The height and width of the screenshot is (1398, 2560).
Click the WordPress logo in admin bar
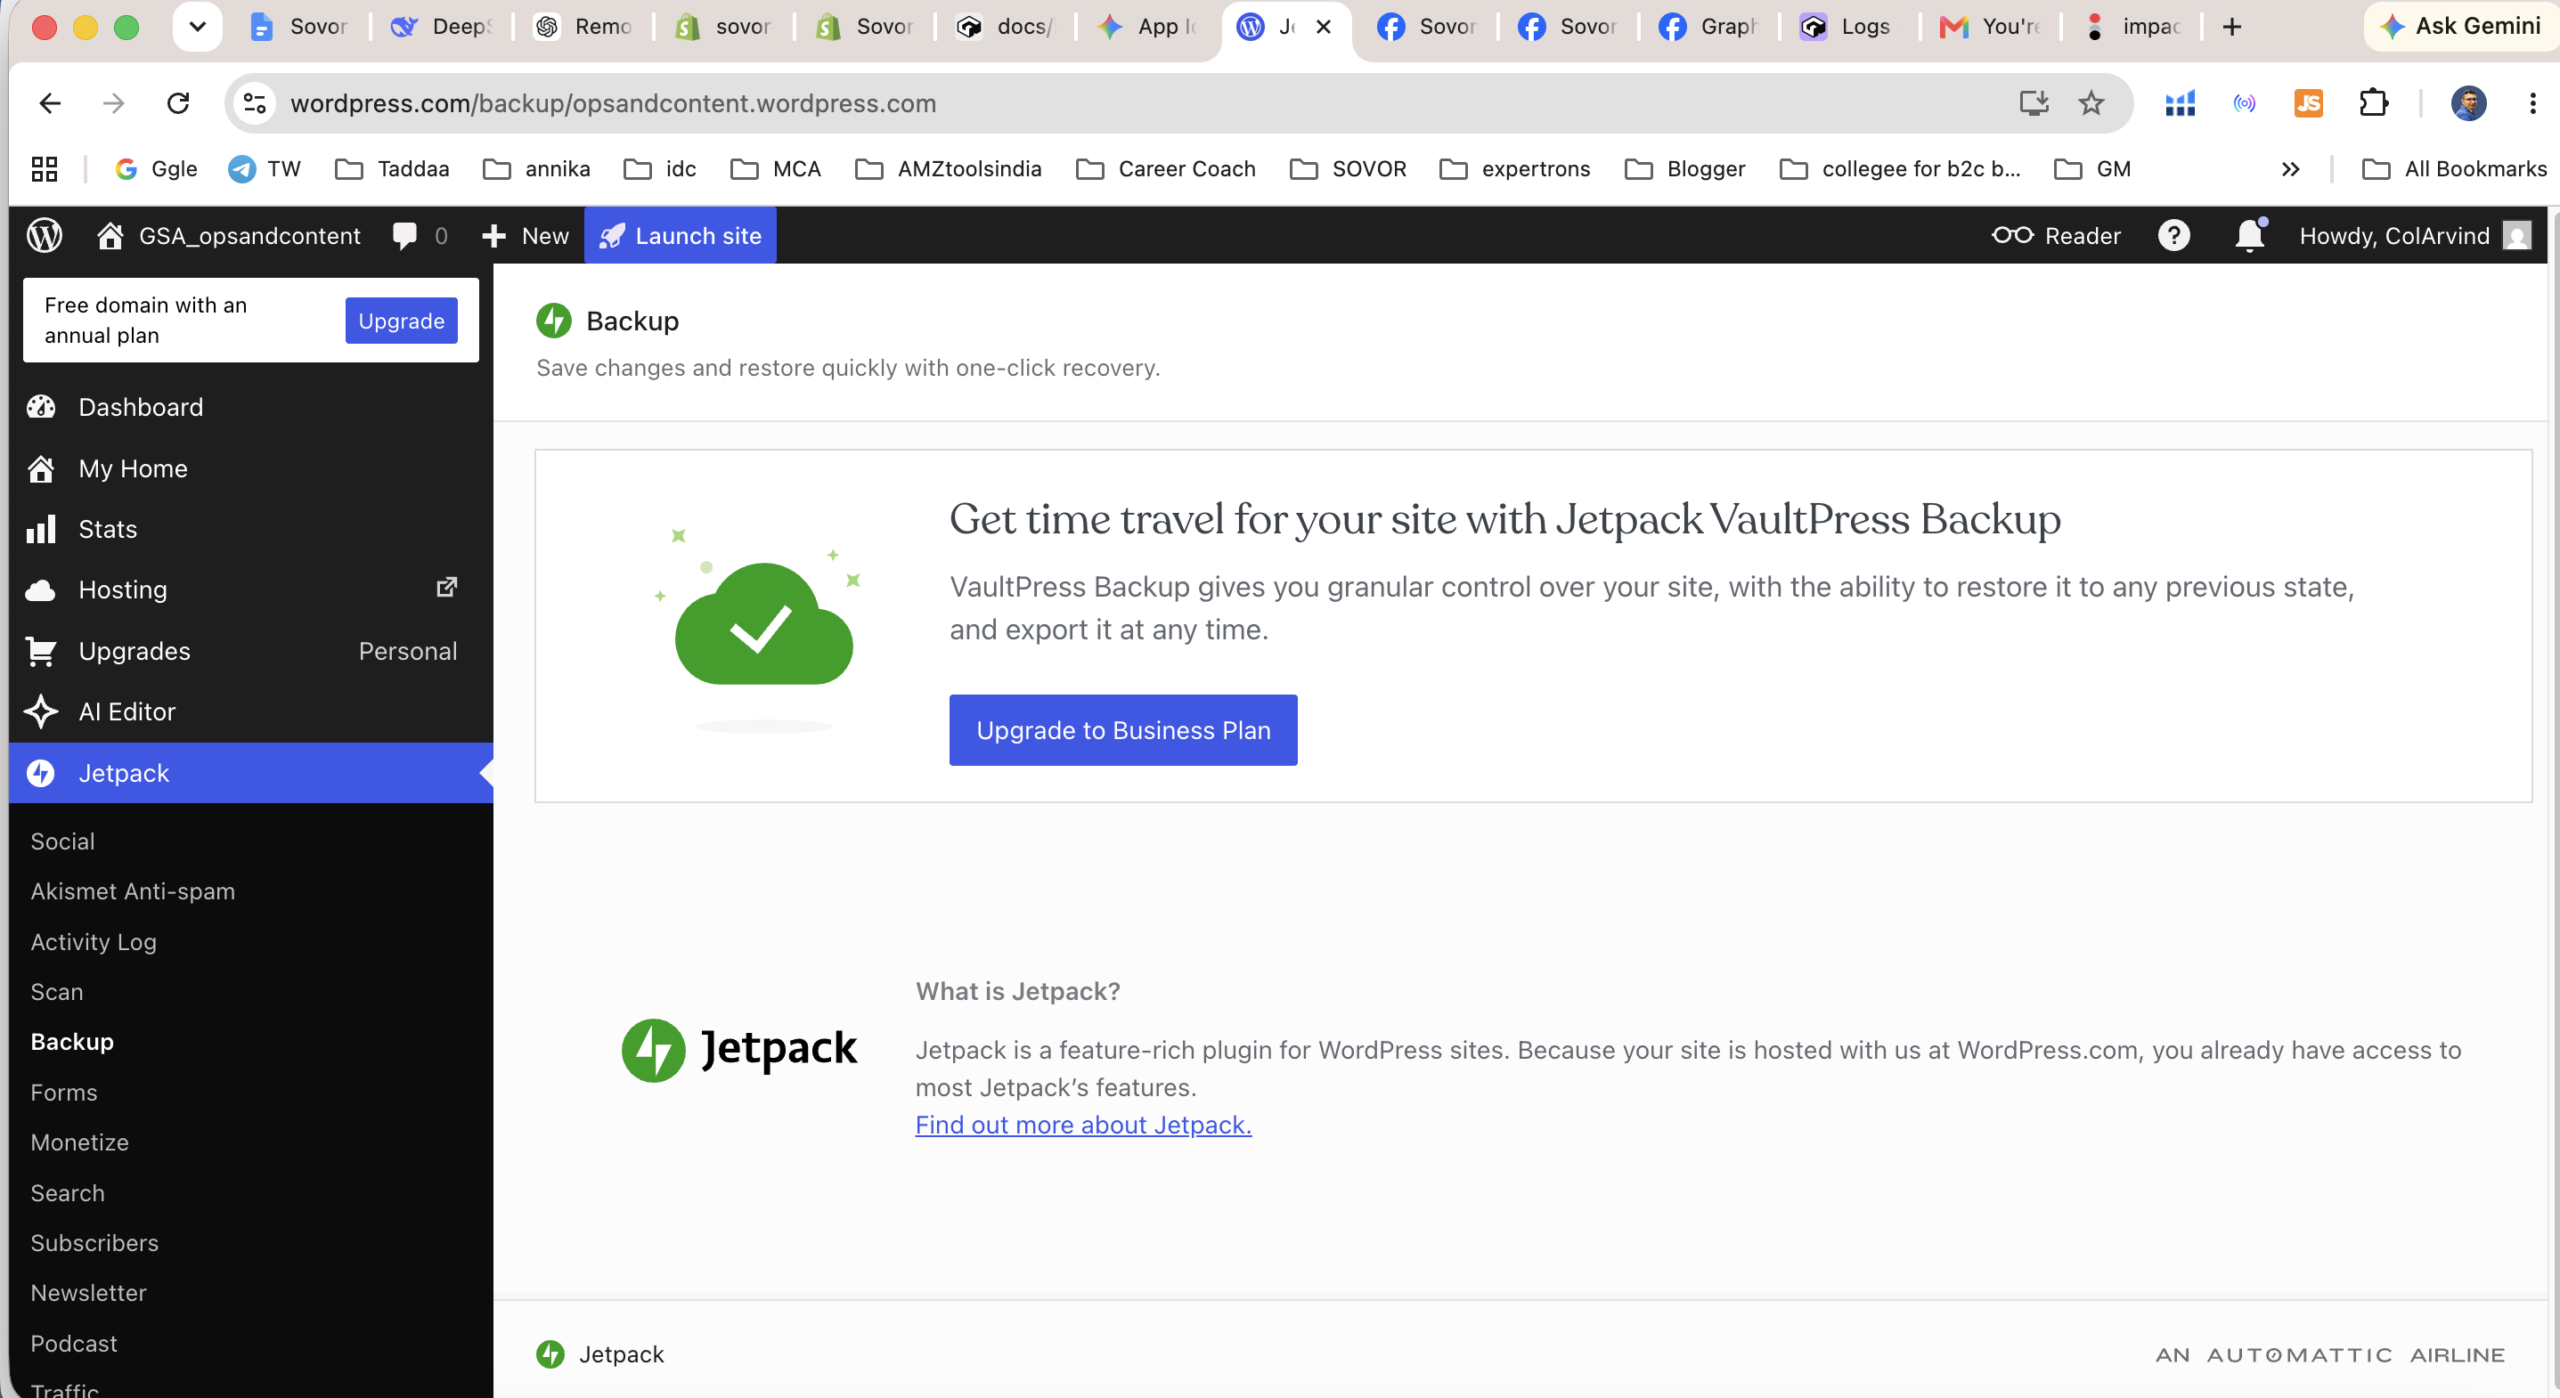pyautogui.click(x=44, y=236)
